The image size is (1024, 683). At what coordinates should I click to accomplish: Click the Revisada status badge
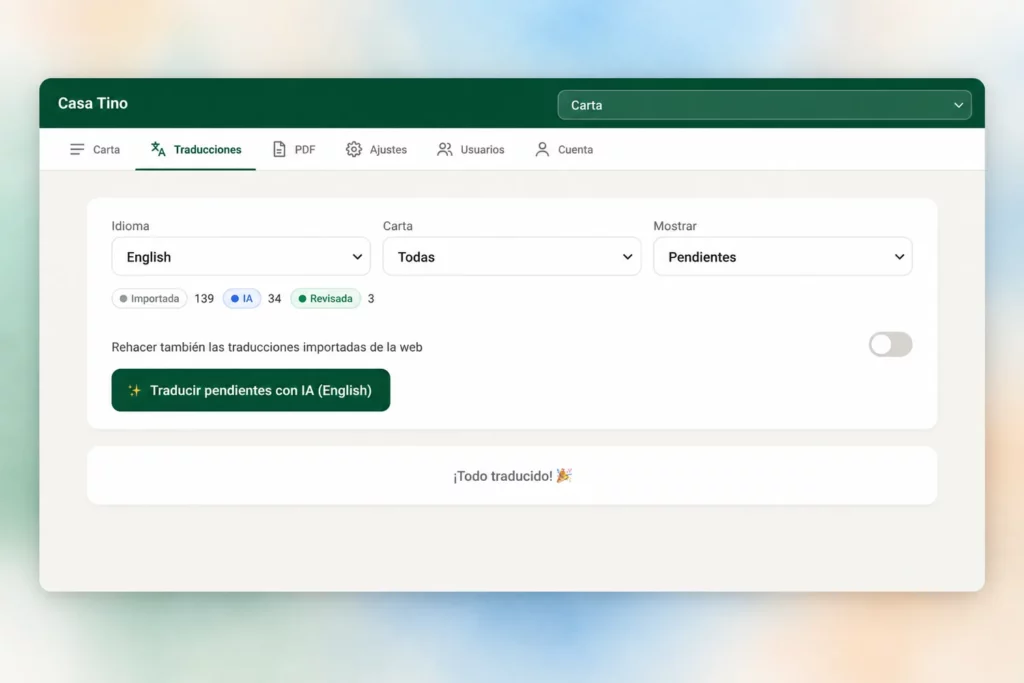click(x=325, y=298)
